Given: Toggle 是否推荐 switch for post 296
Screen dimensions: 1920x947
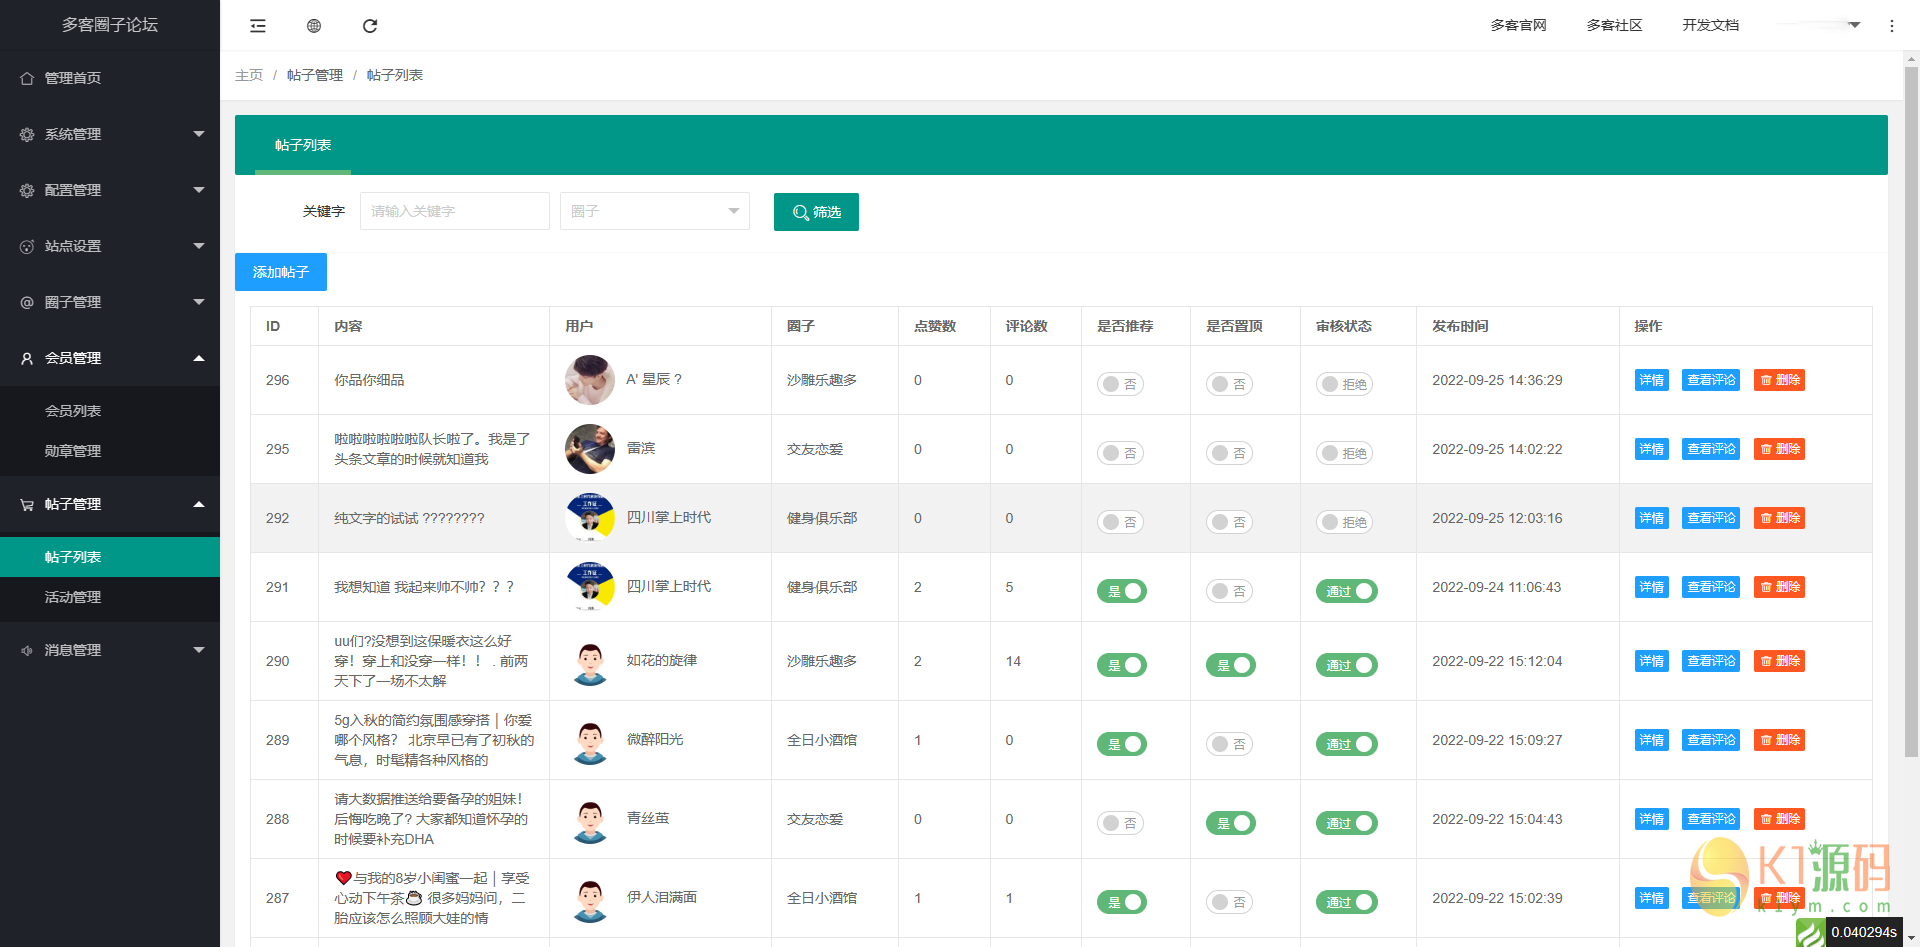Looking at the screenshot, I should click(1120, 384).
